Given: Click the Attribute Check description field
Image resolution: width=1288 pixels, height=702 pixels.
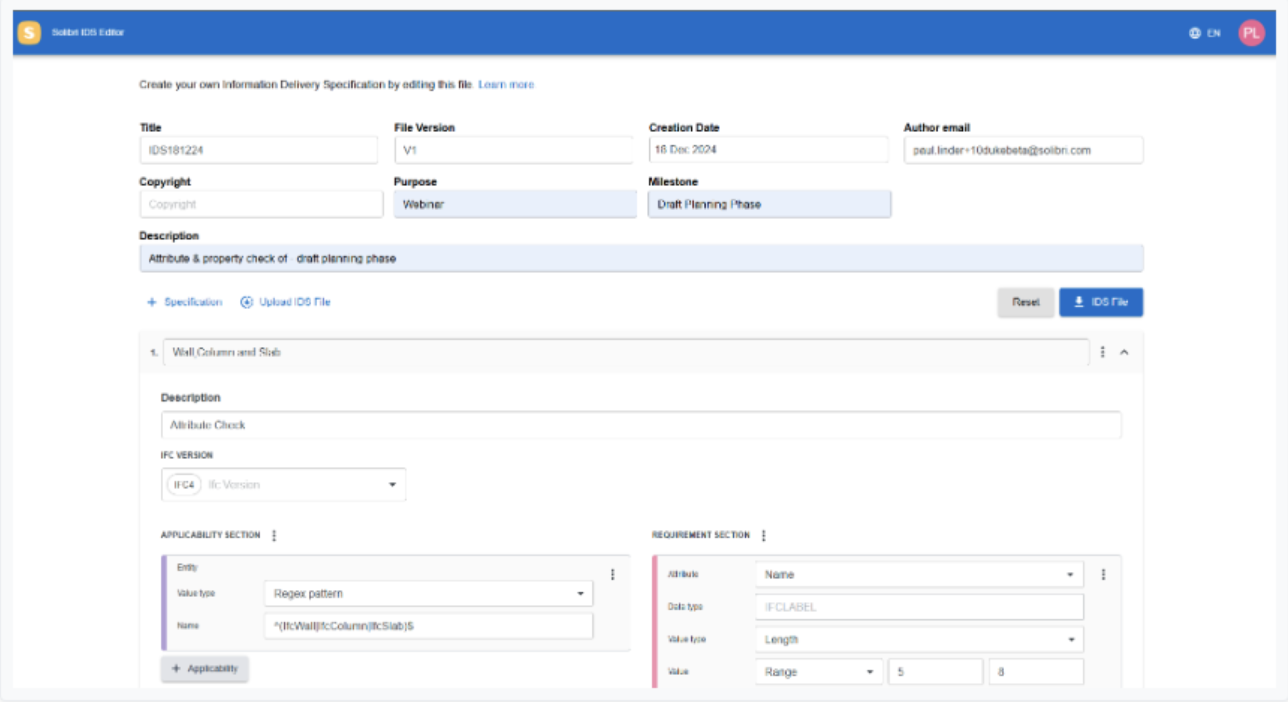Looking at the screenshot, I should (x=641, y=425).
